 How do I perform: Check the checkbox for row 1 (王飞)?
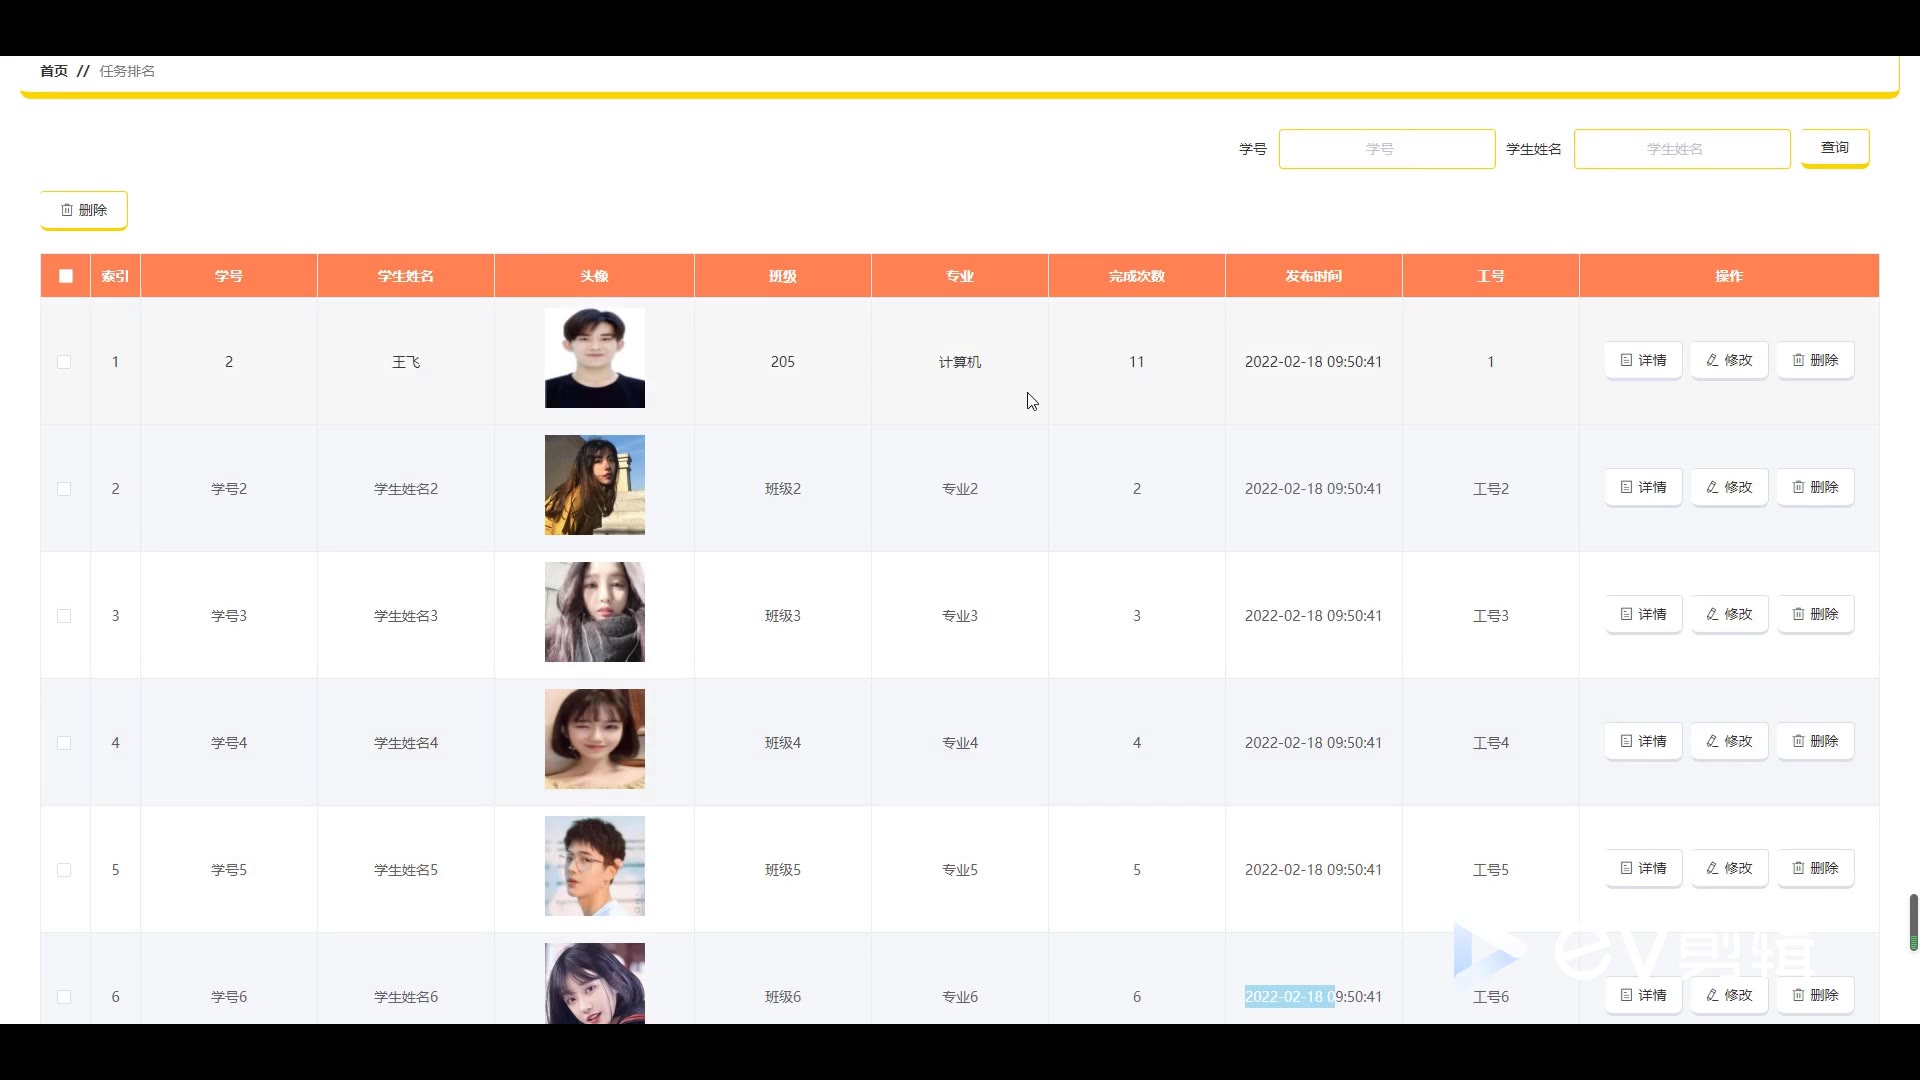point(64,362)
